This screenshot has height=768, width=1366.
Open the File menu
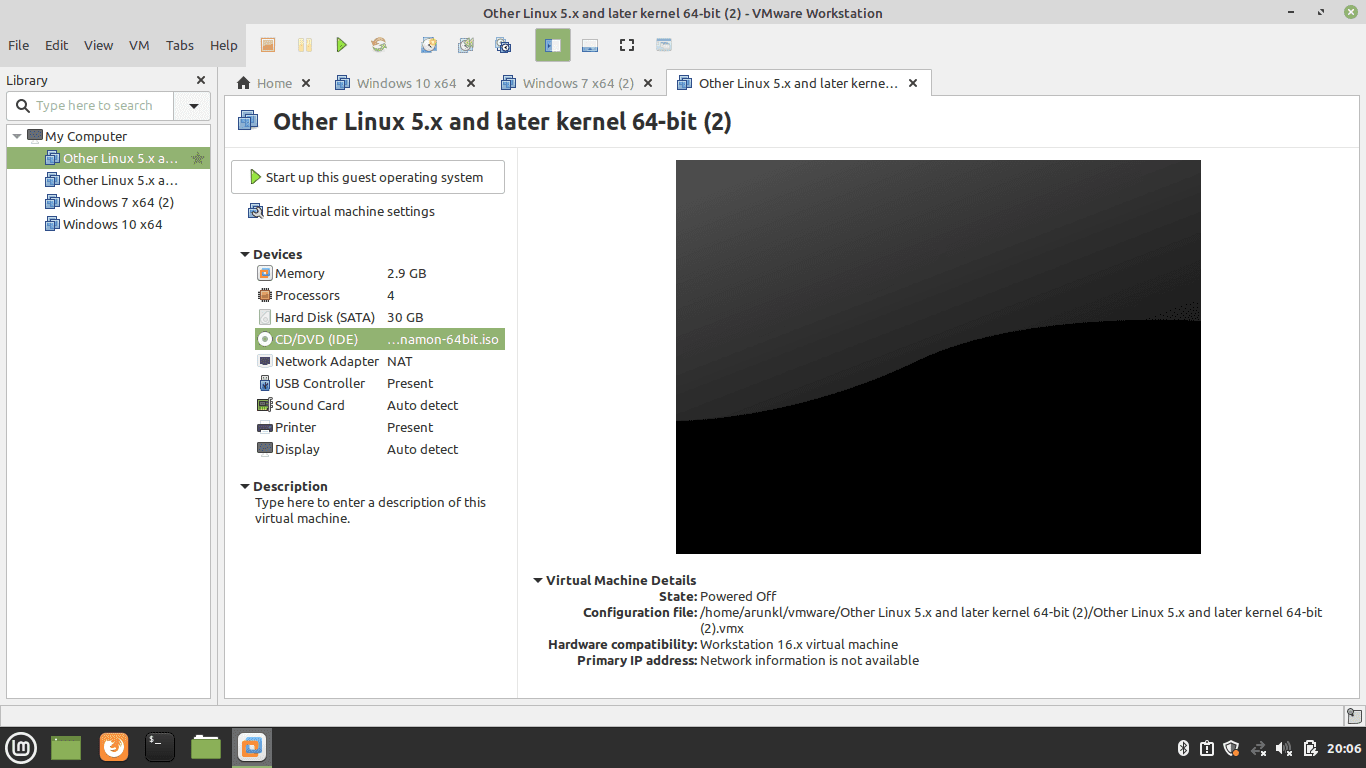tap(19, 45)
